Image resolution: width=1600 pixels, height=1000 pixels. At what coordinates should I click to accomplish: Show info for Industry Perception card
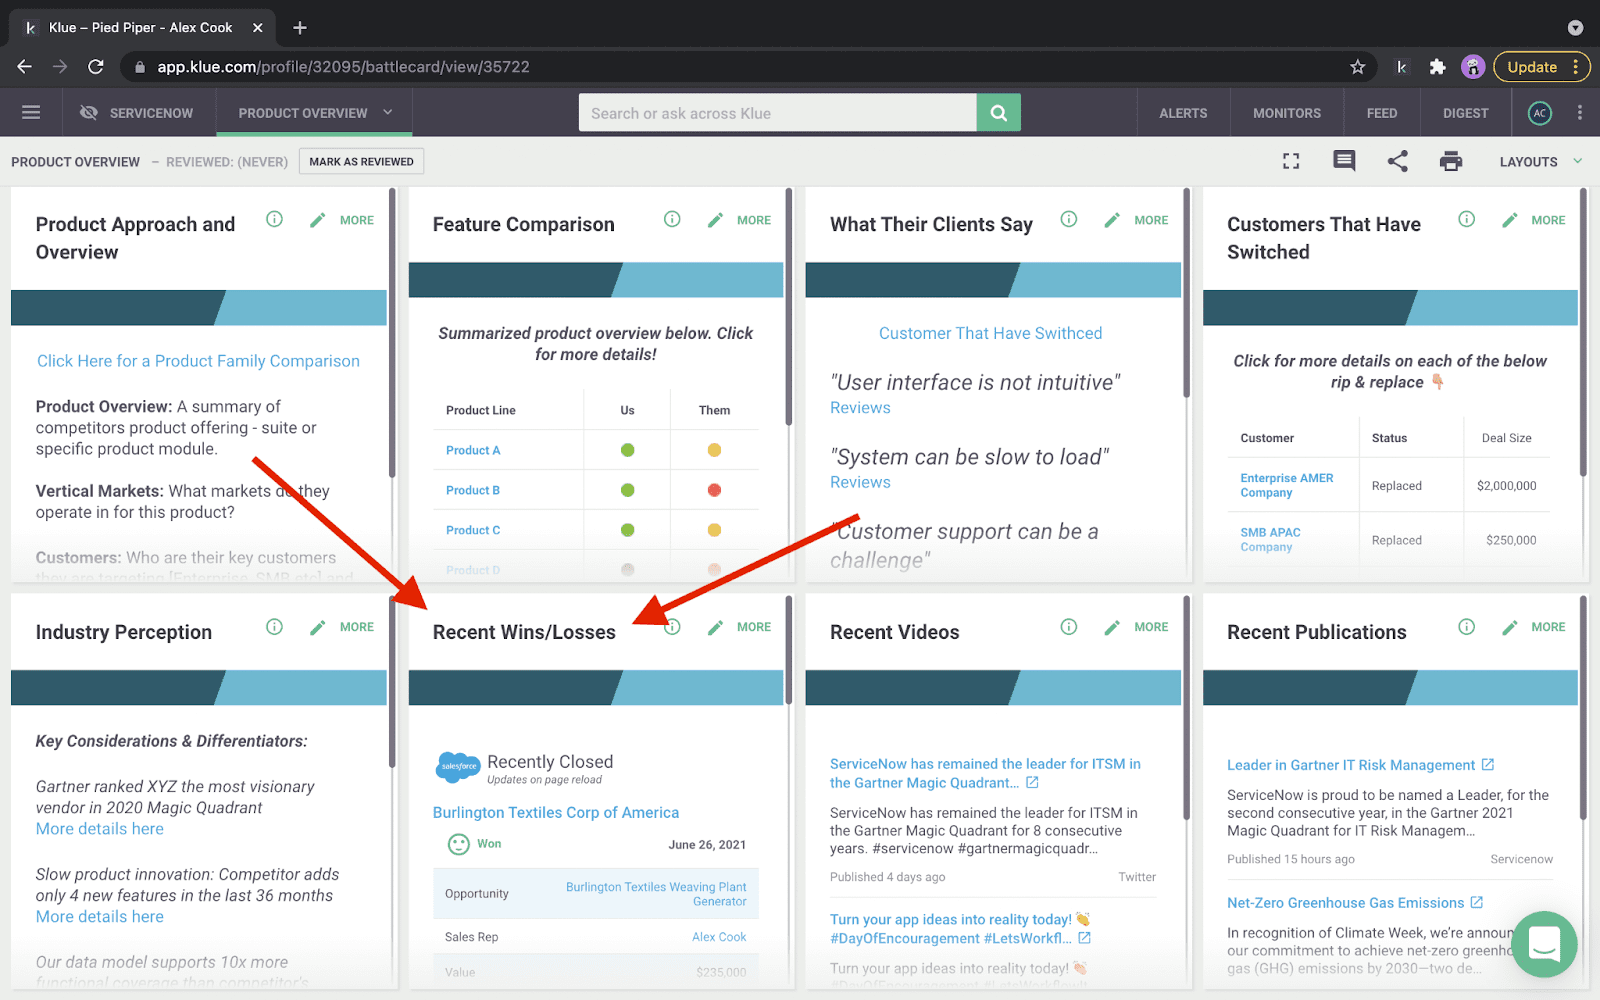[274, 627]
